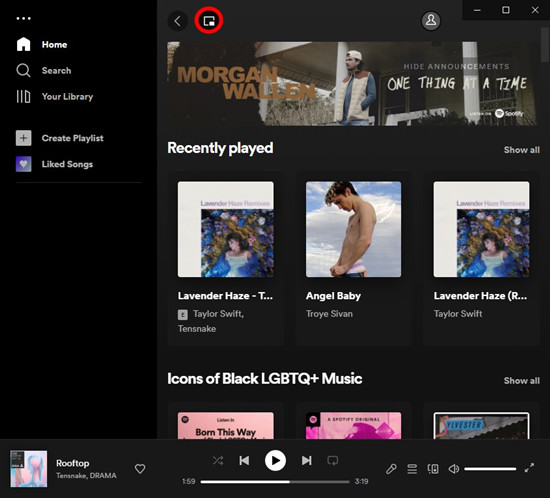Screen dimensions: 550x498
Task: Show all Icons of Black LGBTQ+ Music
Action: pos(522,381)
